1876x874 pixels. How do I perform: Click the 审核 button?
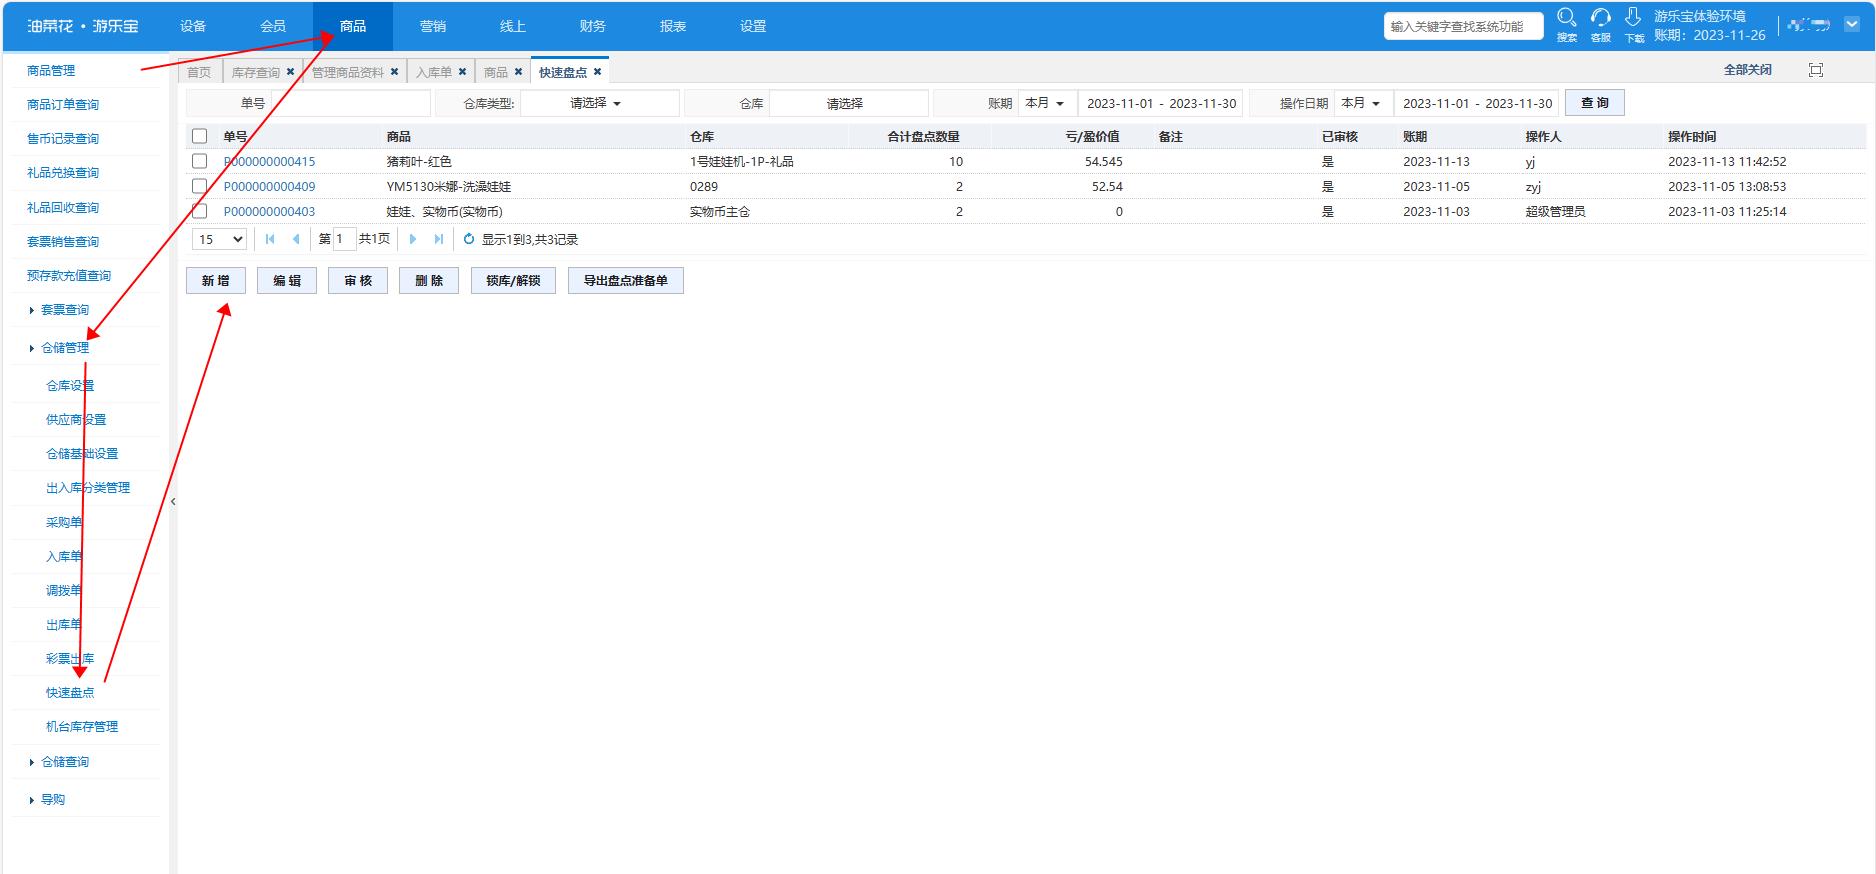[358, 281]
